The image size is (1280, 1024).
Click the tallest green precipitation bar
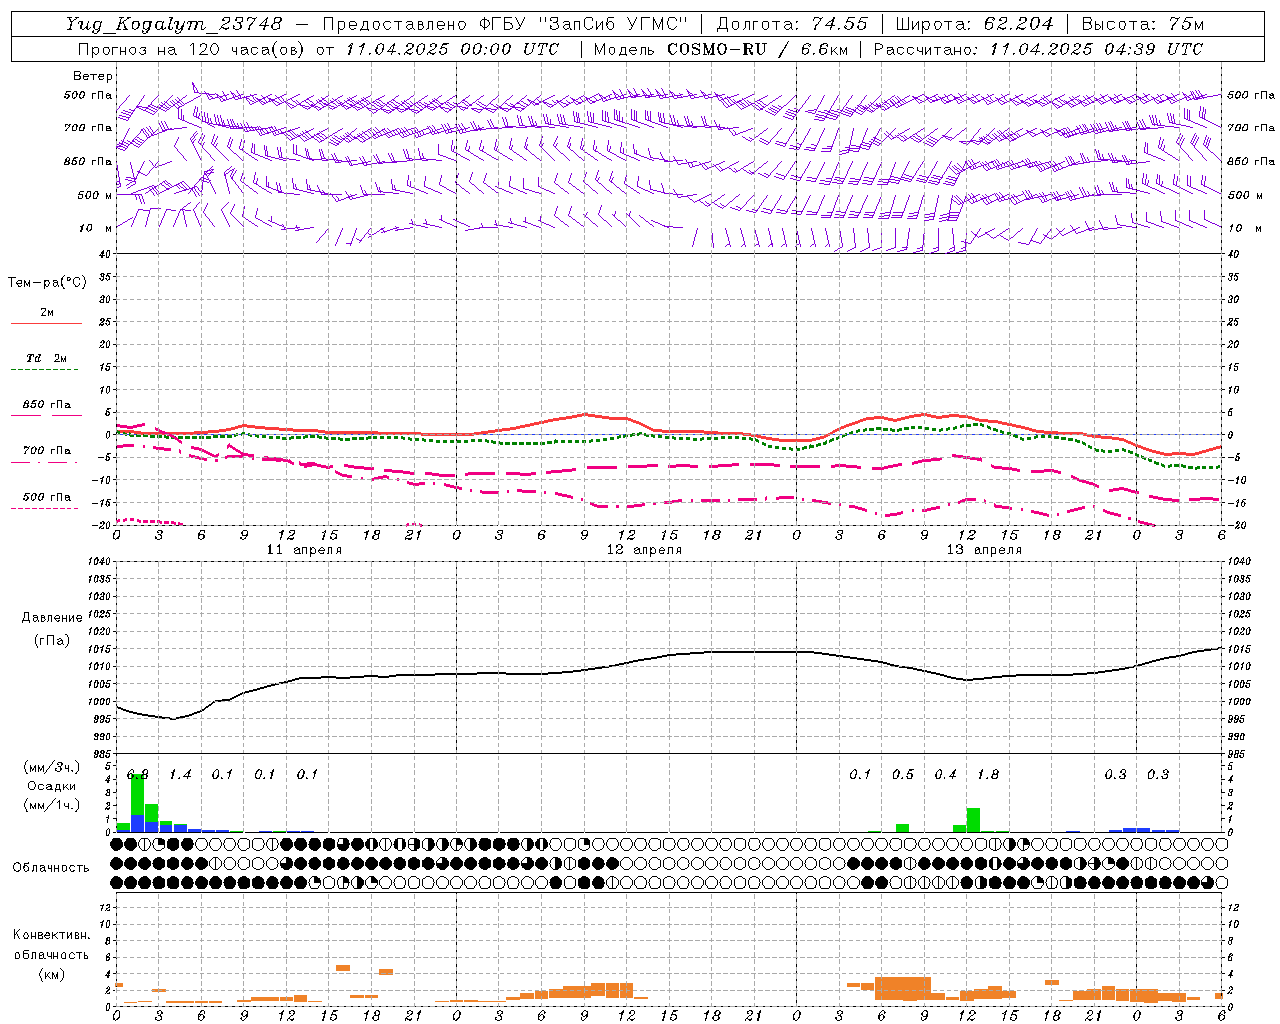point(138,795)
